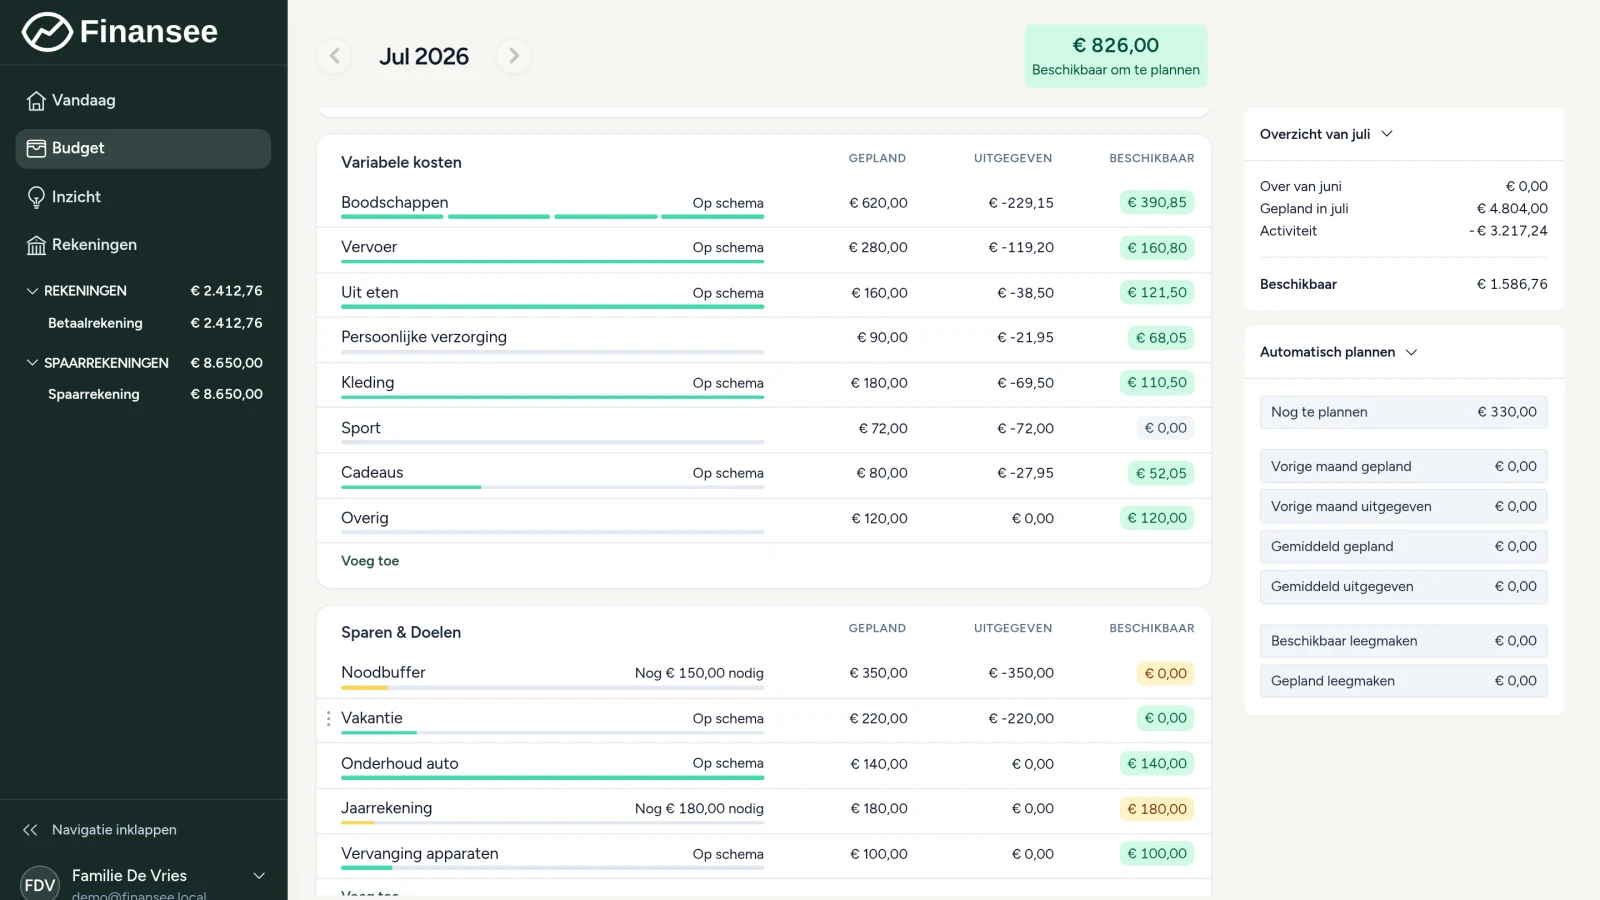The image size is (1600, 900).
Task: Collapse the SPAARREKENINGEN account group
Action: click(x=32, y=363)
